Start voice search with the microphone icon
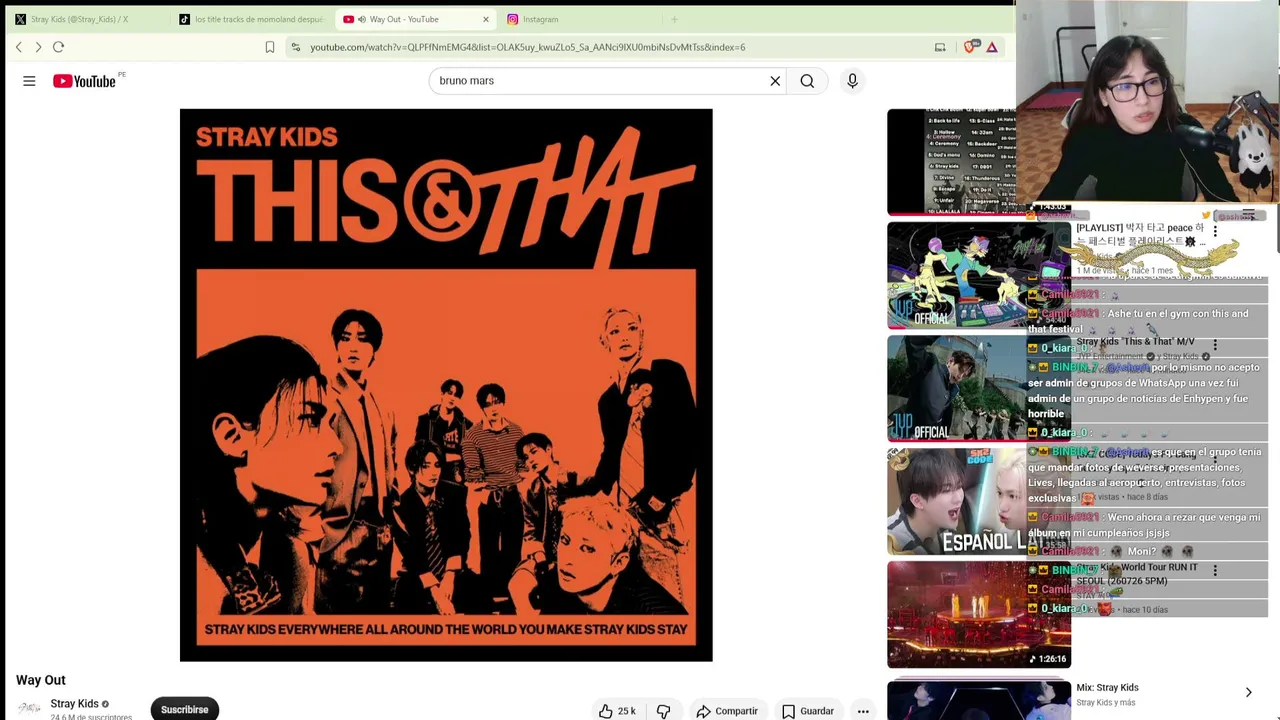Viewport: 1280px width, 720px height. [x=852, y=81]
